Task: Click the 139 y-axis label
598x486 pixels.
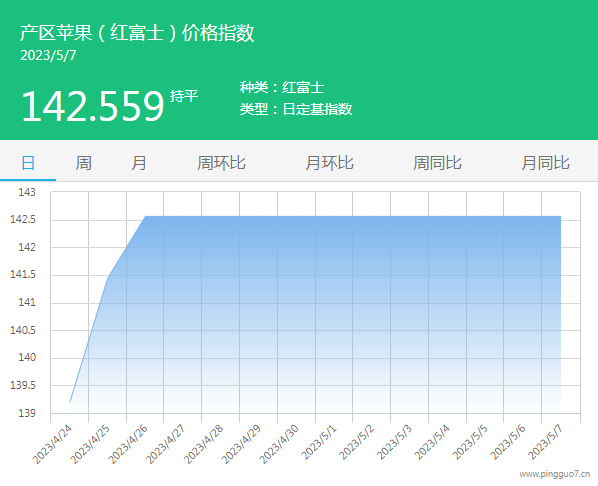Action: coord(27,413)
